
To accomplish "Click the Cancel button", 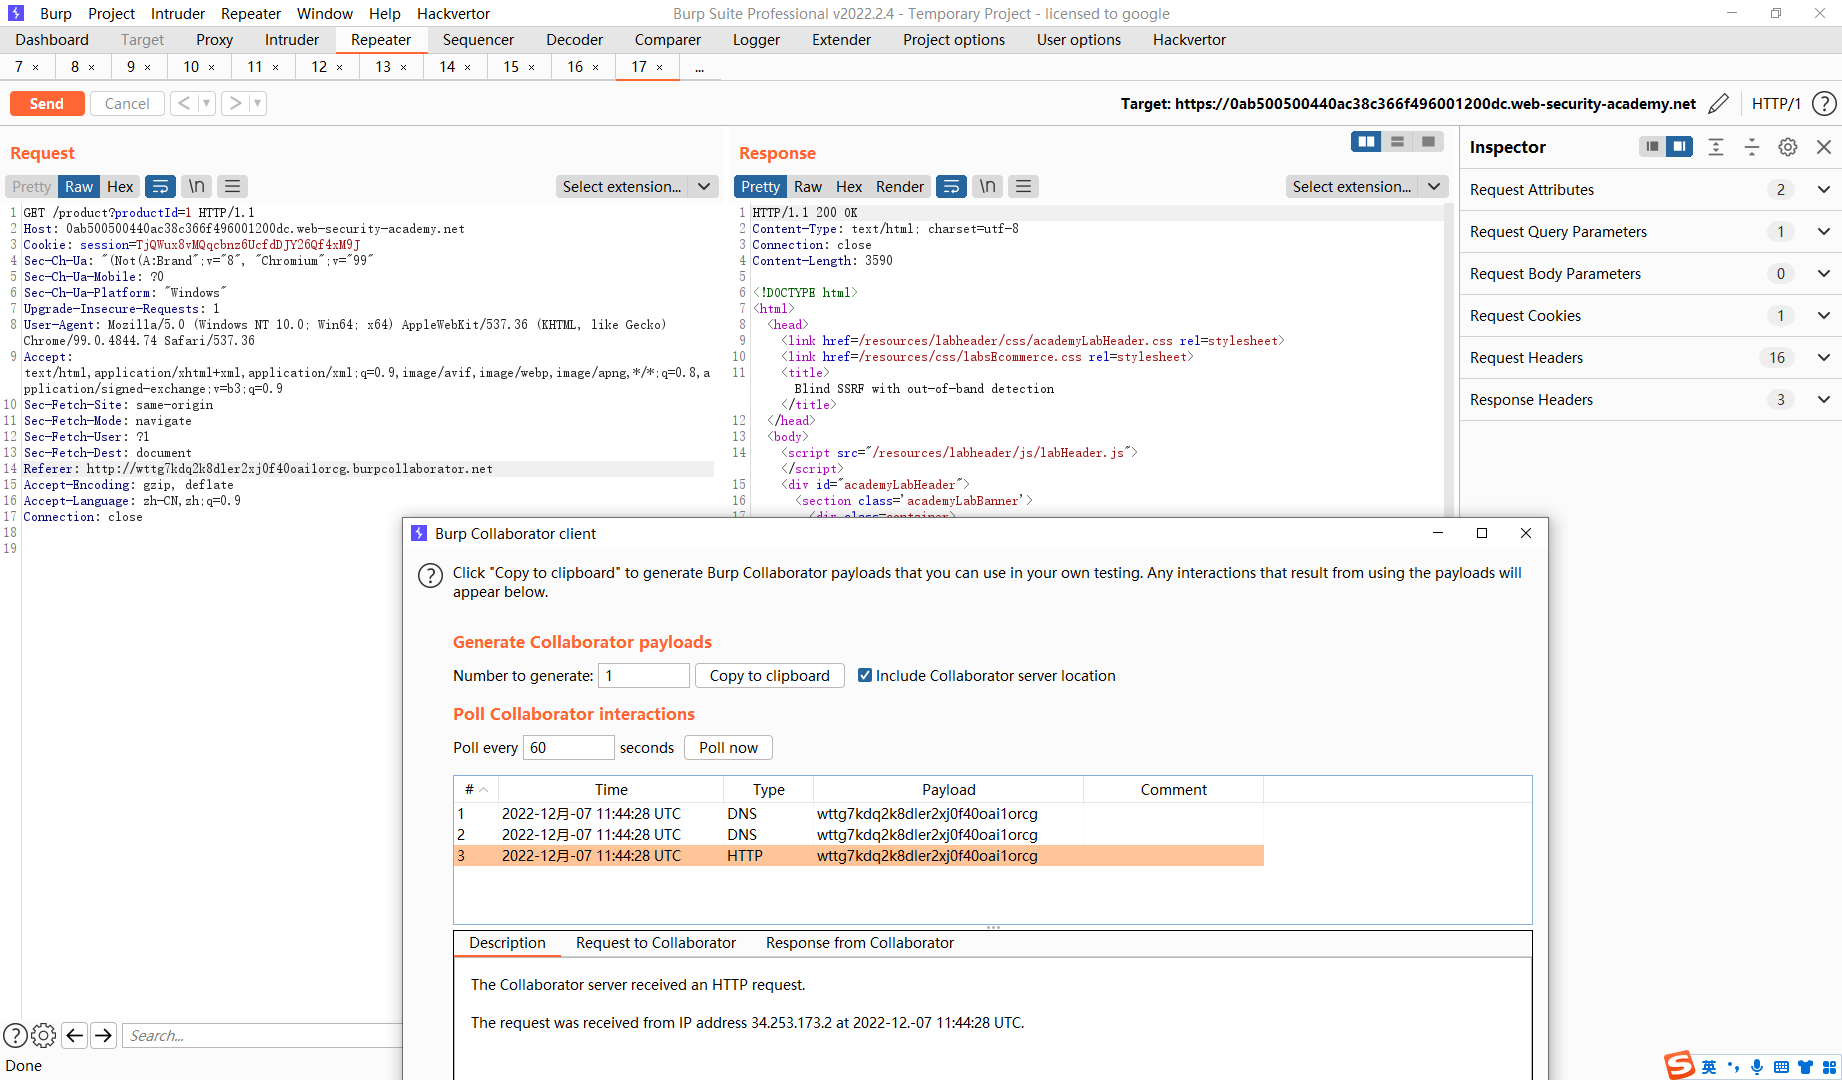I will coord(127,104).
